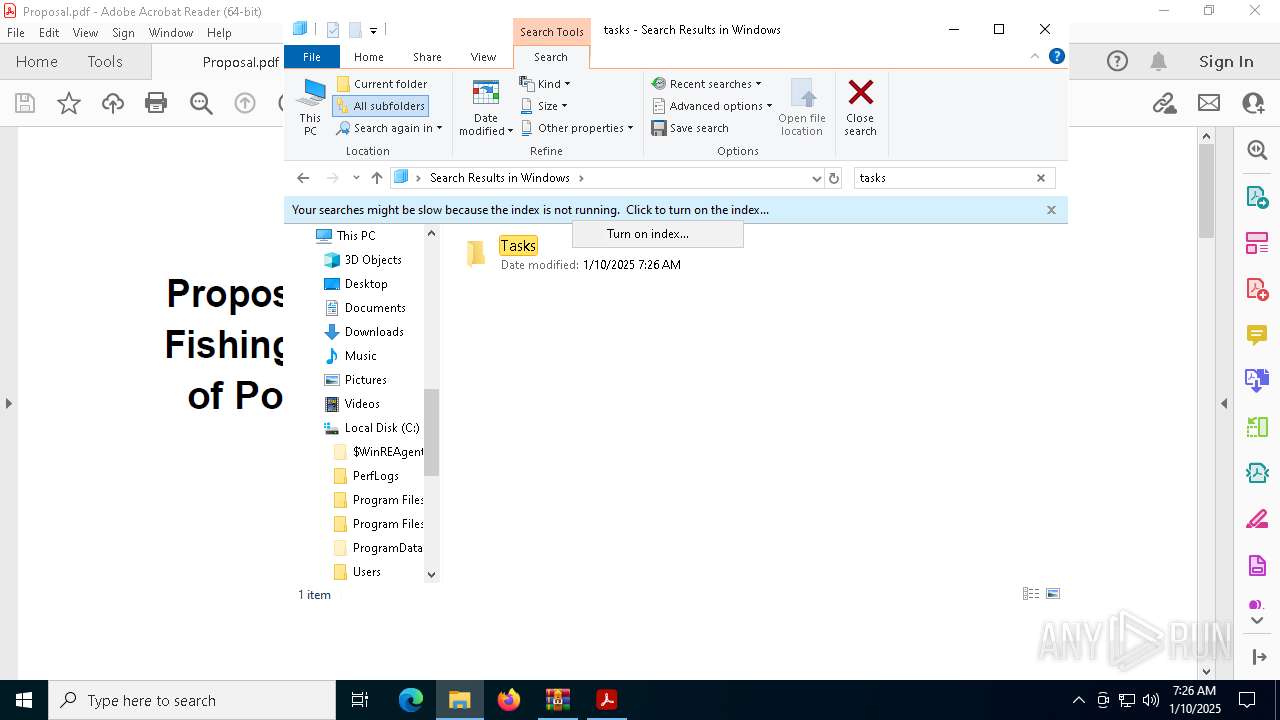Click Close search red X
This screenshot has width=1280, height=720.
coord(860,107)
